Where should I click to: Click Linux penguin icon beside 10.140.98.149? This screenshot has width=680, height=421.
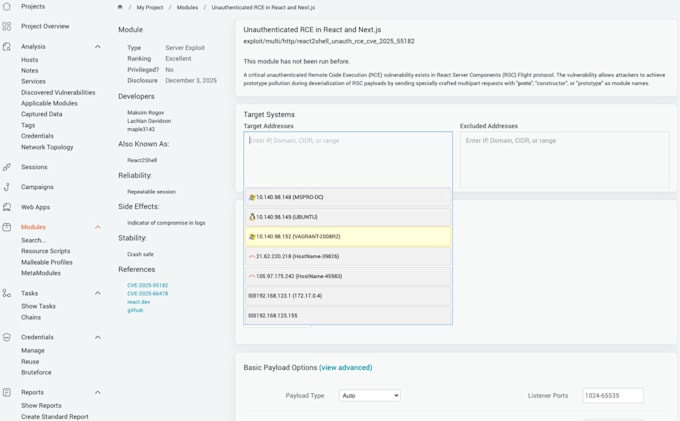(x=252, y=217)
